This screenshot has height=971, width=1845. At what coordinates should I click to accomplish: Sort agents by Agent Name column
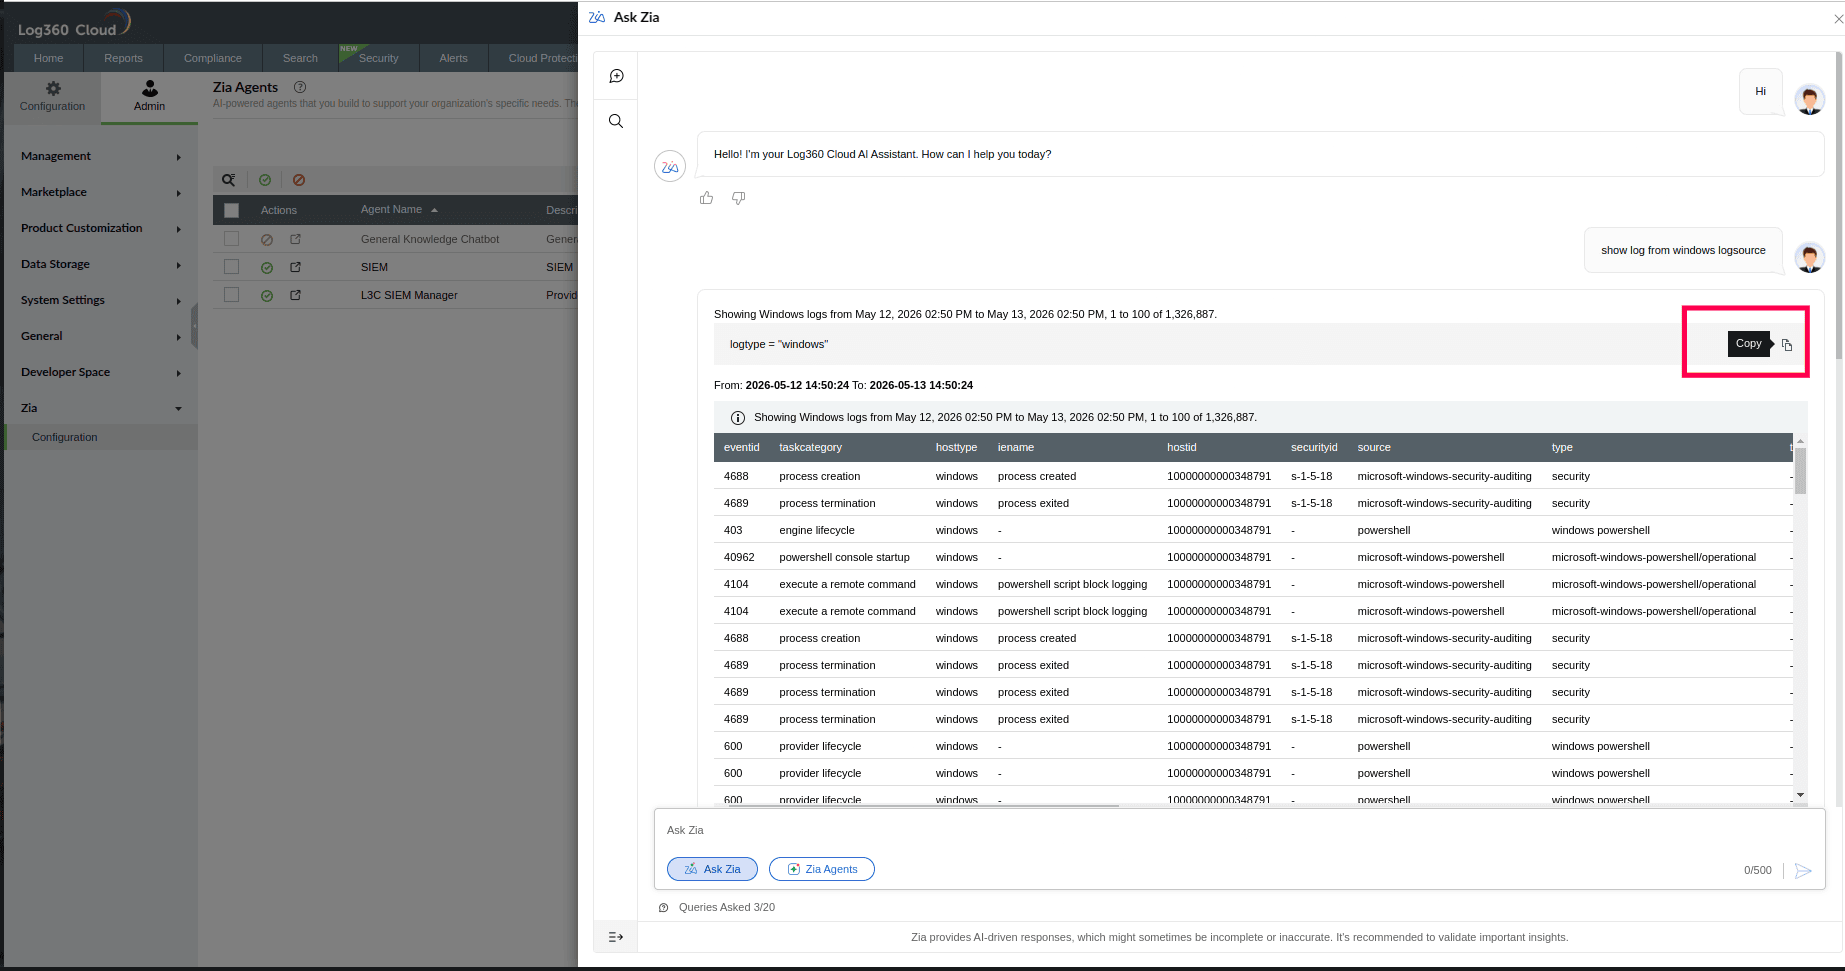tap(399, 210)
